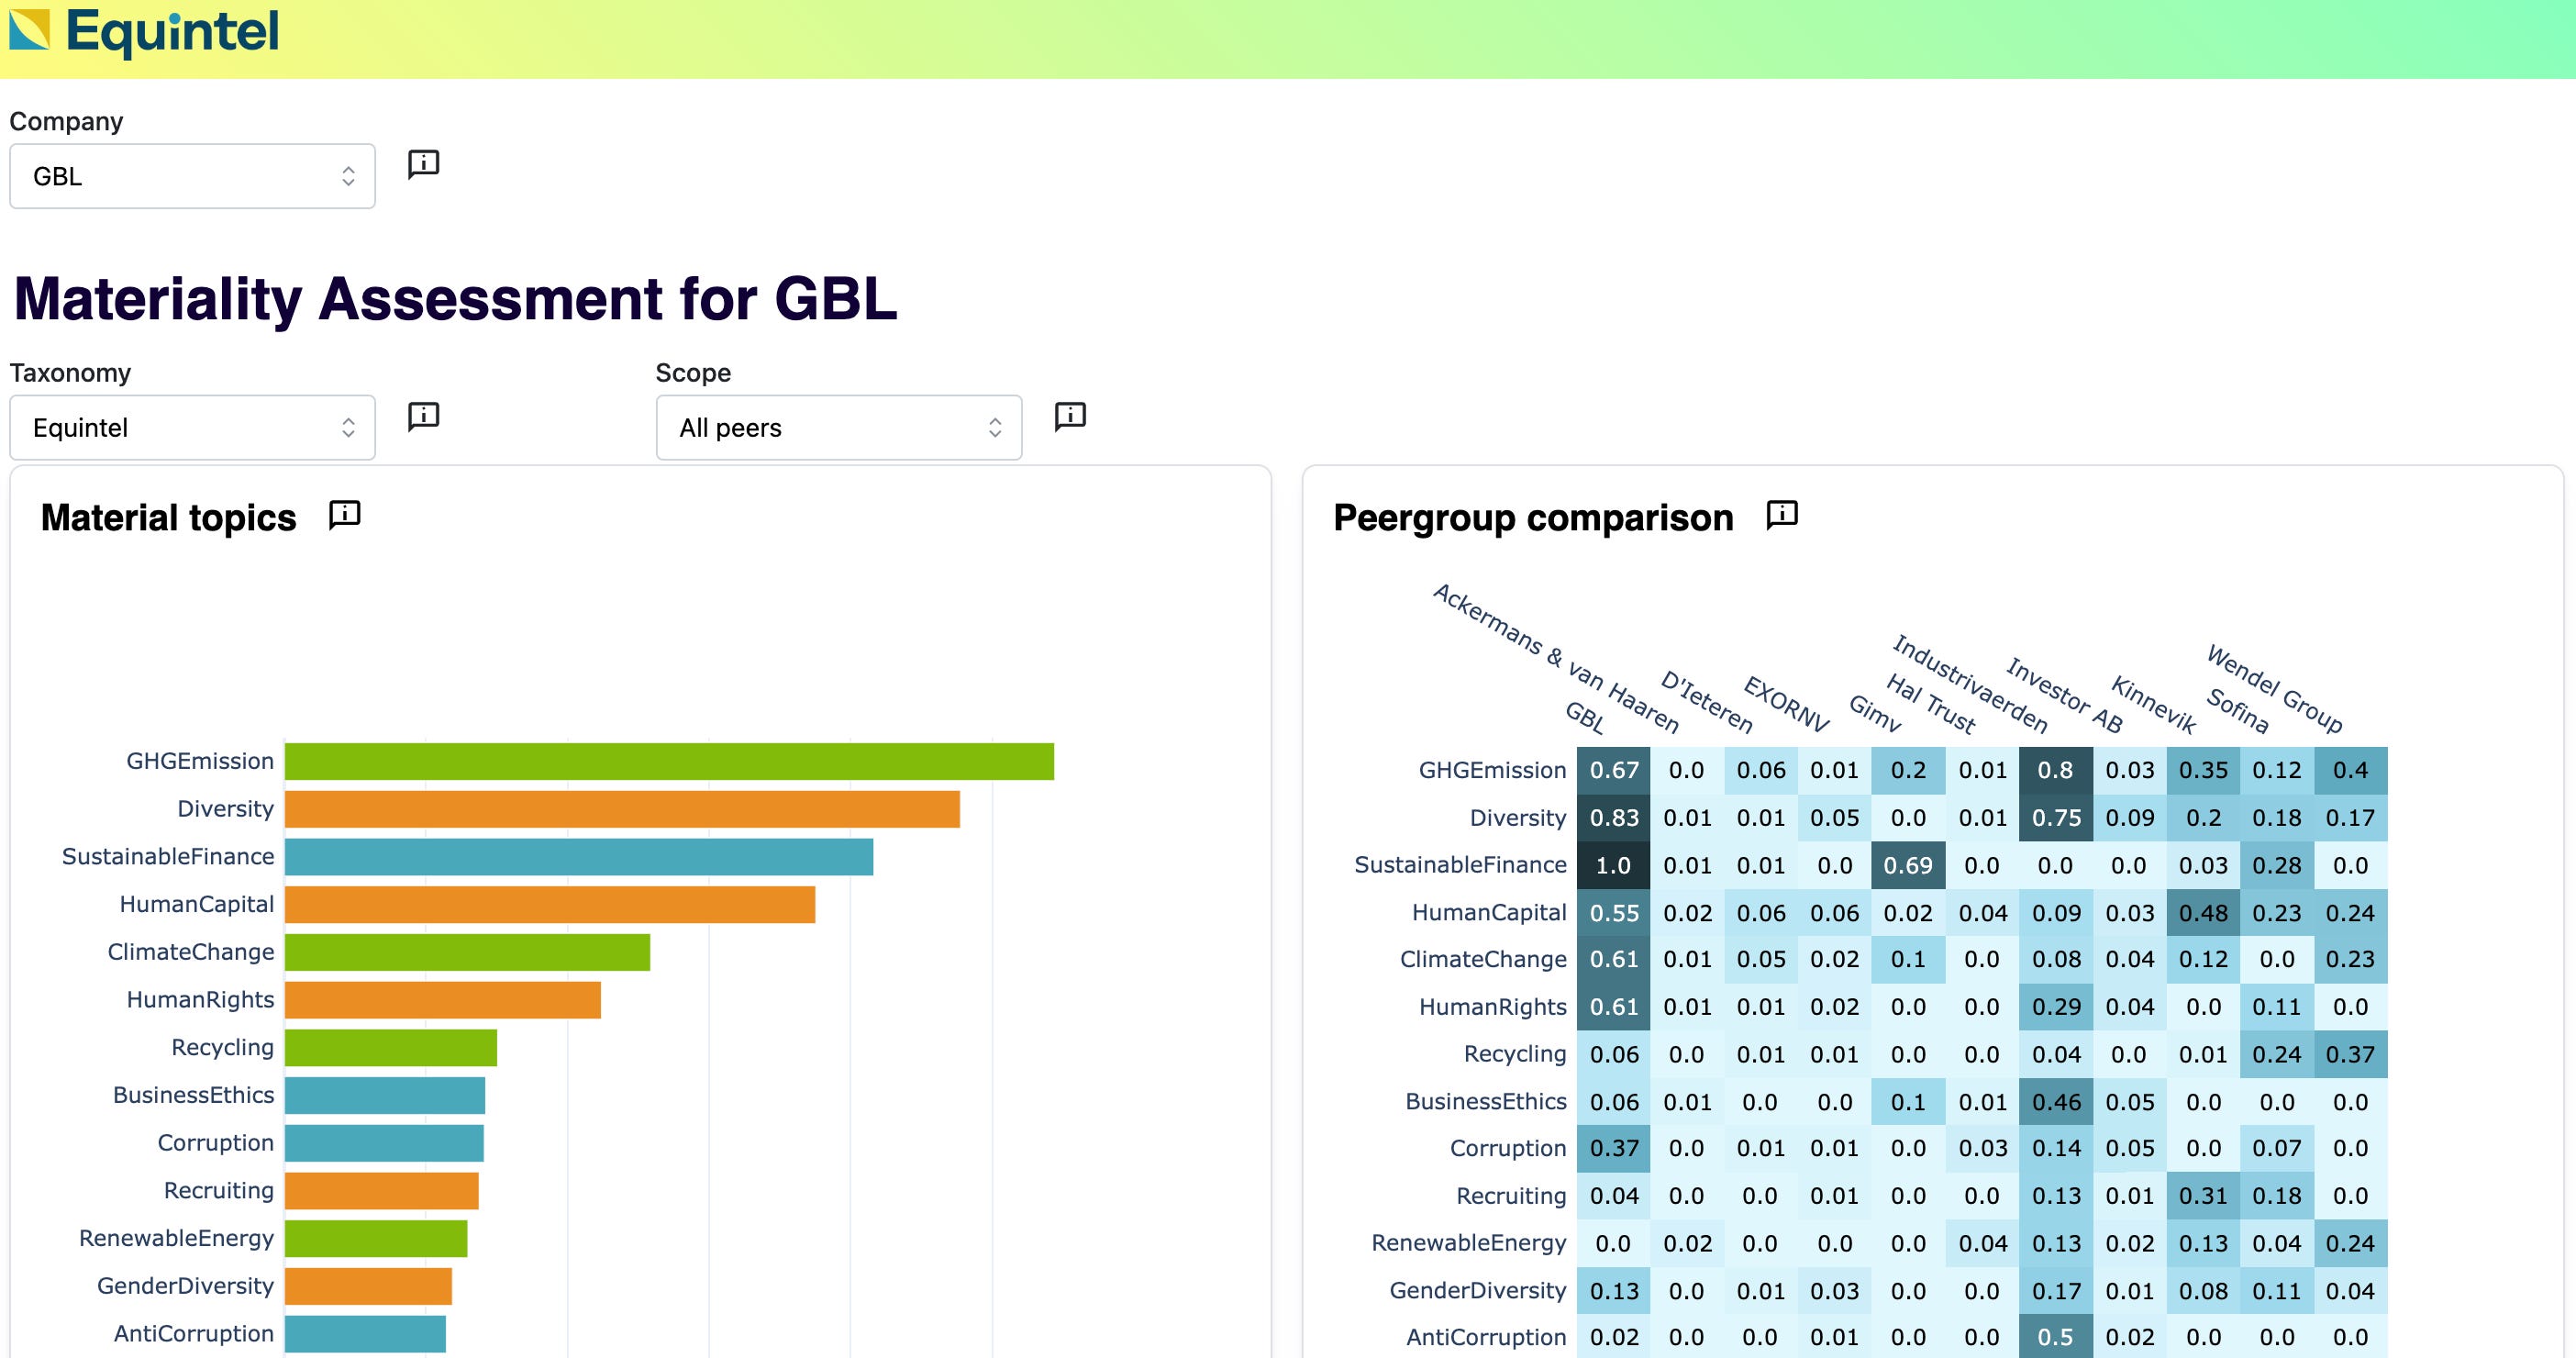The width and height of the screenshot is (2576, 1358).
Task: Show info for Peergroup comparison panel
Action: coord(1782,515)
